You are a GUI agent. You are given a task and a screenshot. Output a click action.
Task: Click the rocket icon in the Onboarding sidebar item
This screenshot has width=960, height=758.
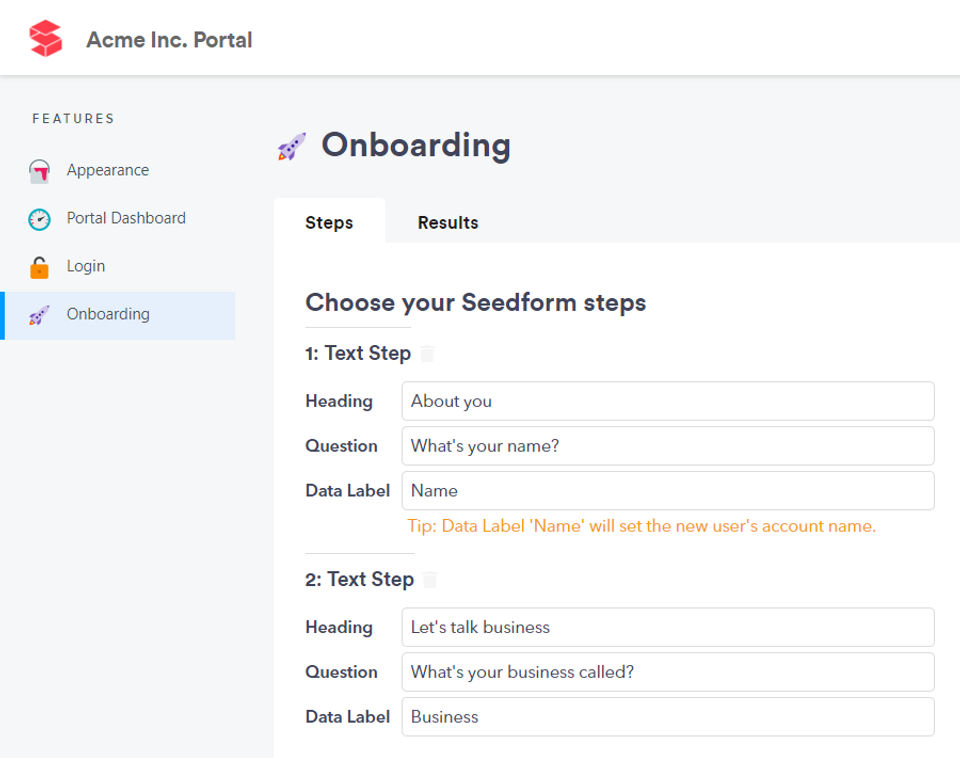click(x=39, y=315)
